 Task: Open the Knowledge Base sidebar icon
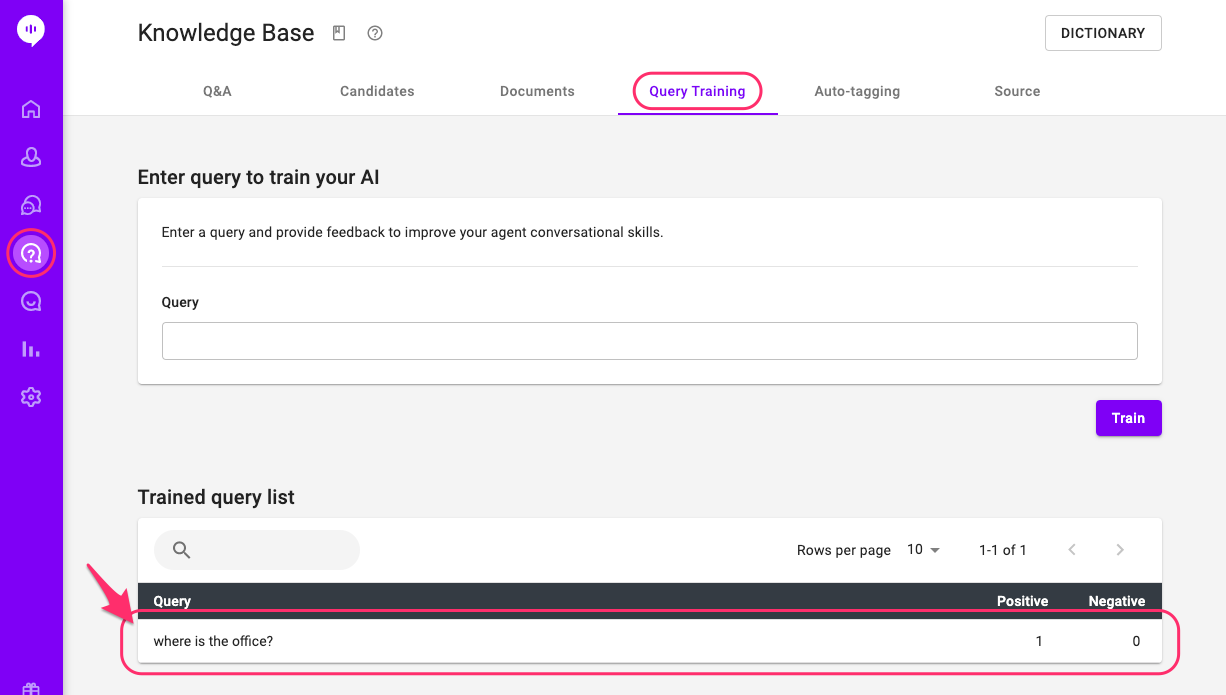[31, 253]
